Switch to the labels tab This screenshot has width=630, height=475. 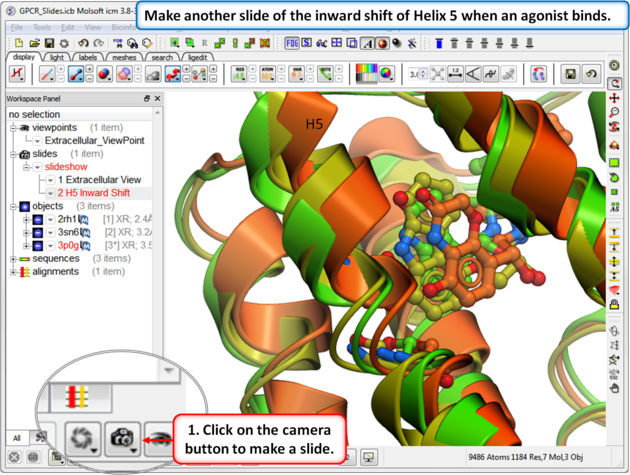pos(89,58)
